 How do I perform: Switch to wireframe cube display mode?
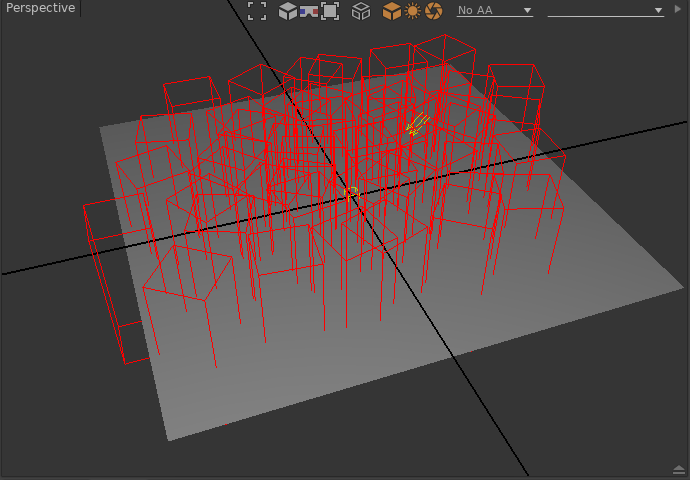pos(361,11)
